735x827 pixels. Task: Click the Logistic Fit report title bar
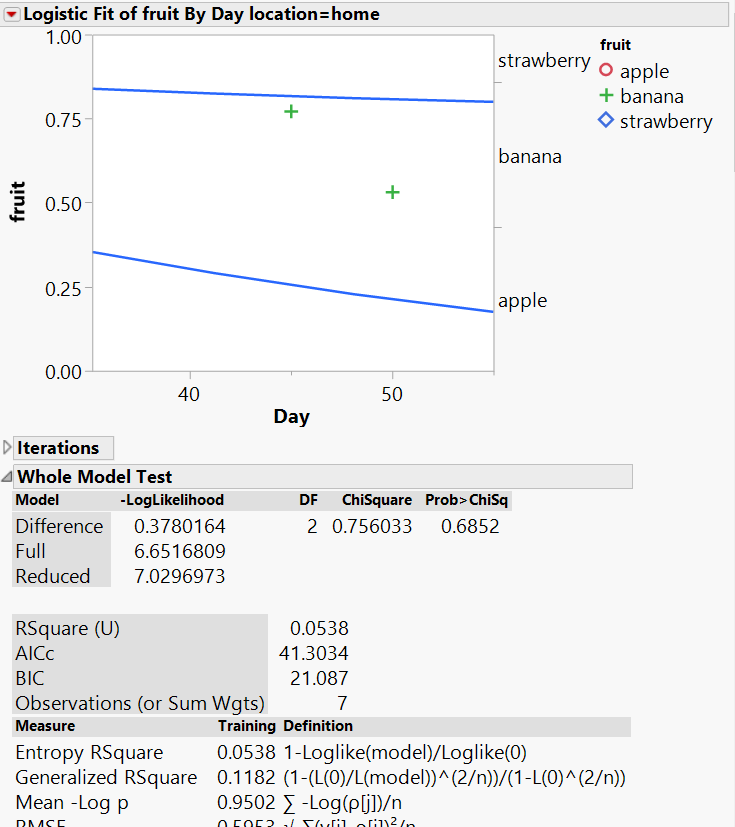click(200, 14)
